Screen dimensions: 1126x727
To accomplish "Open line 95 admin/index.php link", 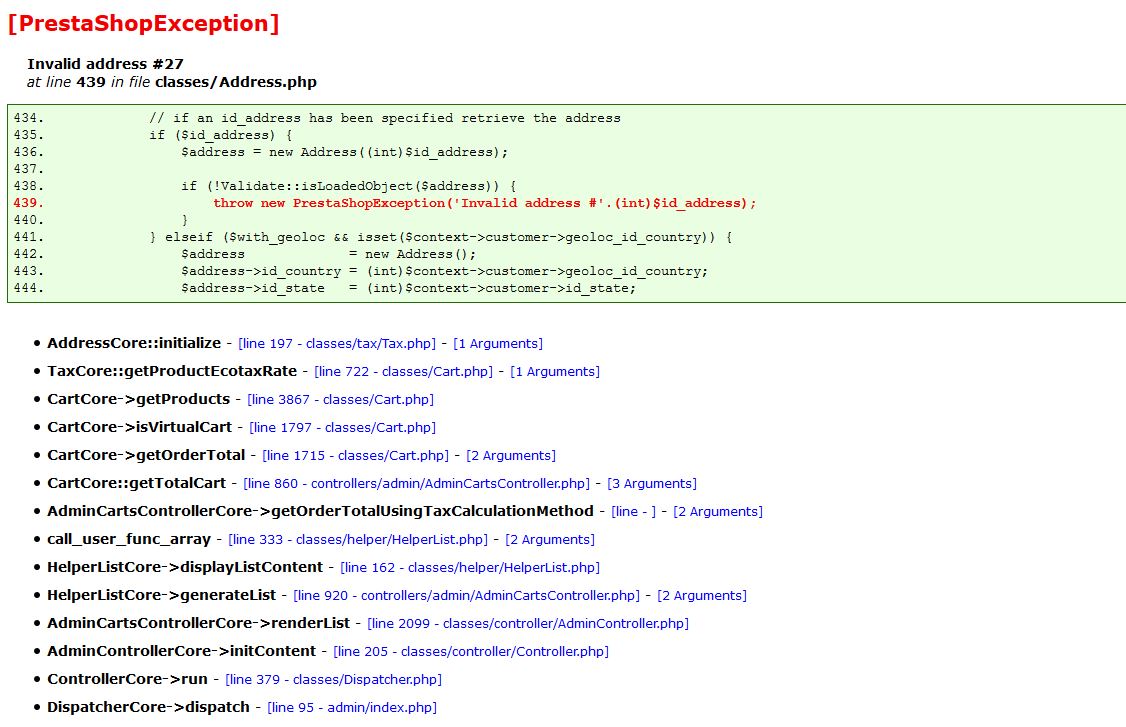I will coord(352,708).
